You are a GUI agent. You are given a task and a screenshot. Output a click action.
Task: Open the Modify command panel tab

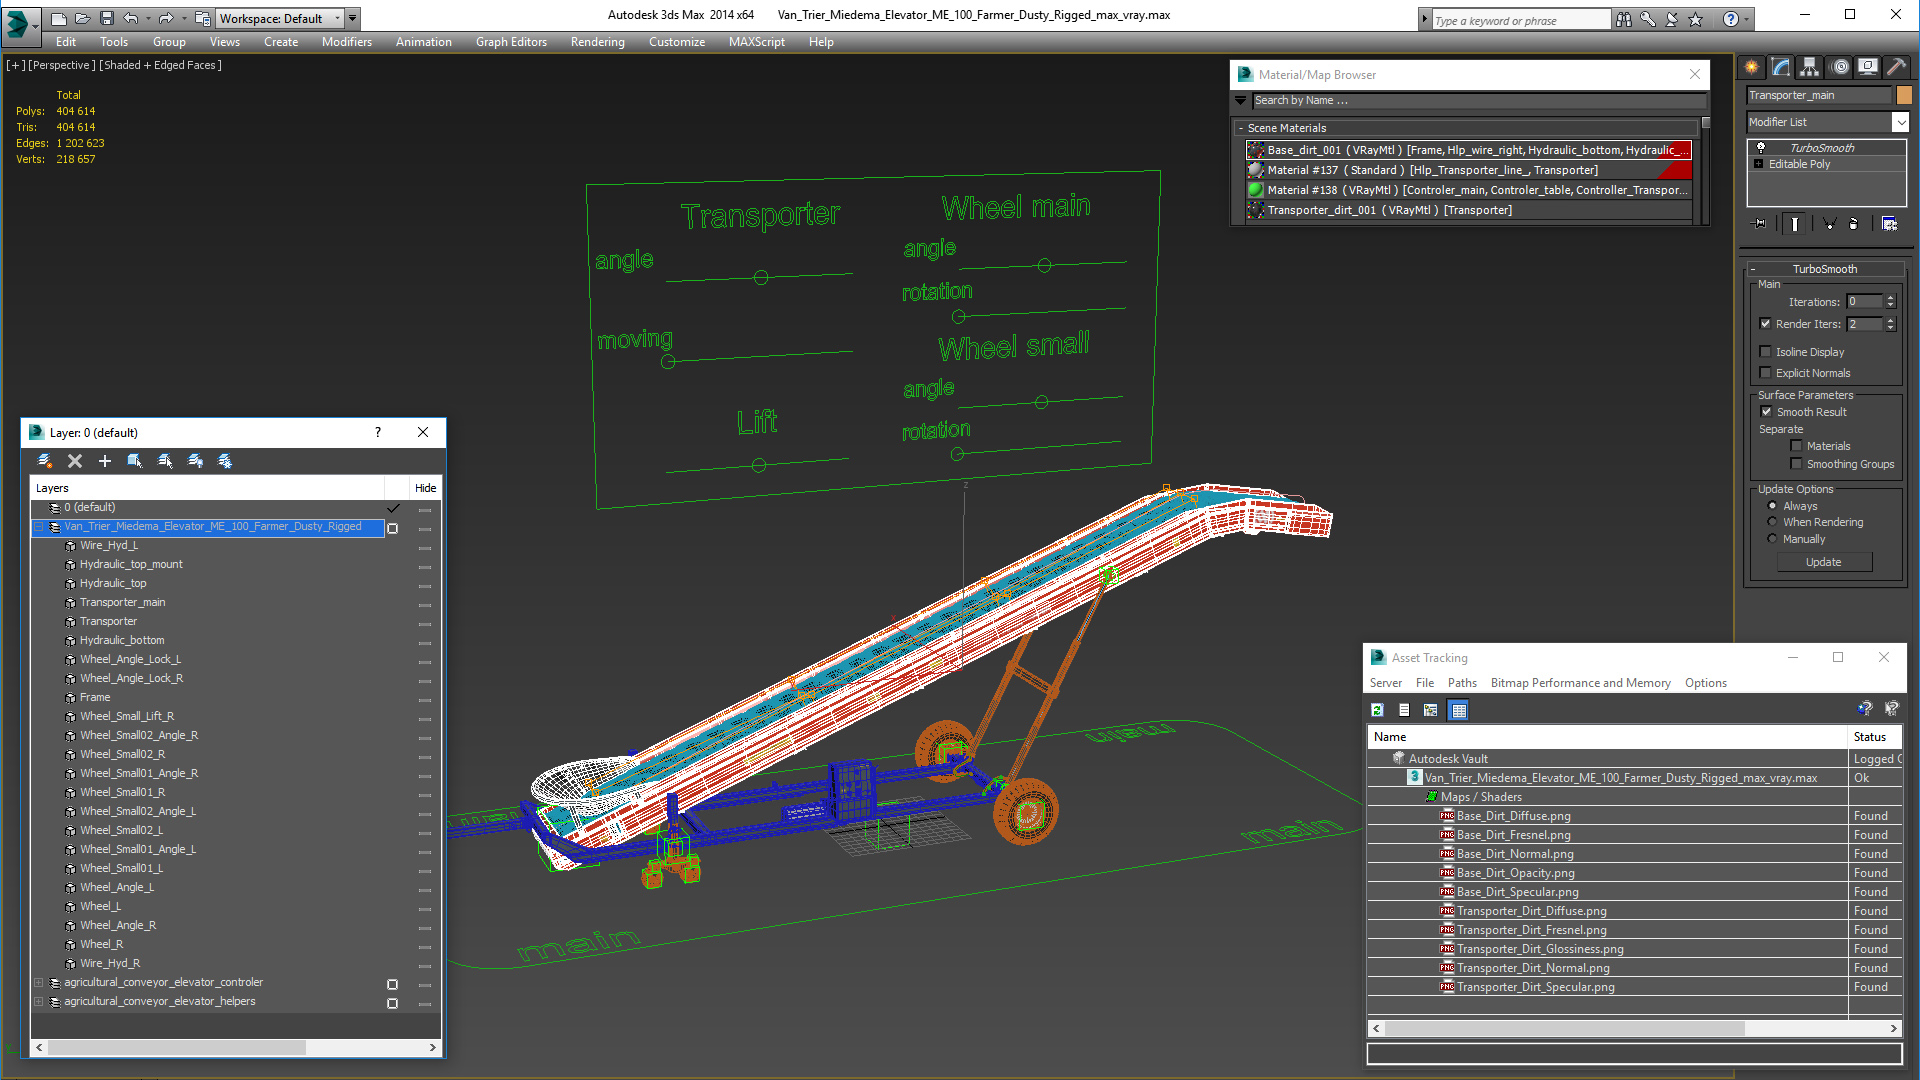point(1781,67)
